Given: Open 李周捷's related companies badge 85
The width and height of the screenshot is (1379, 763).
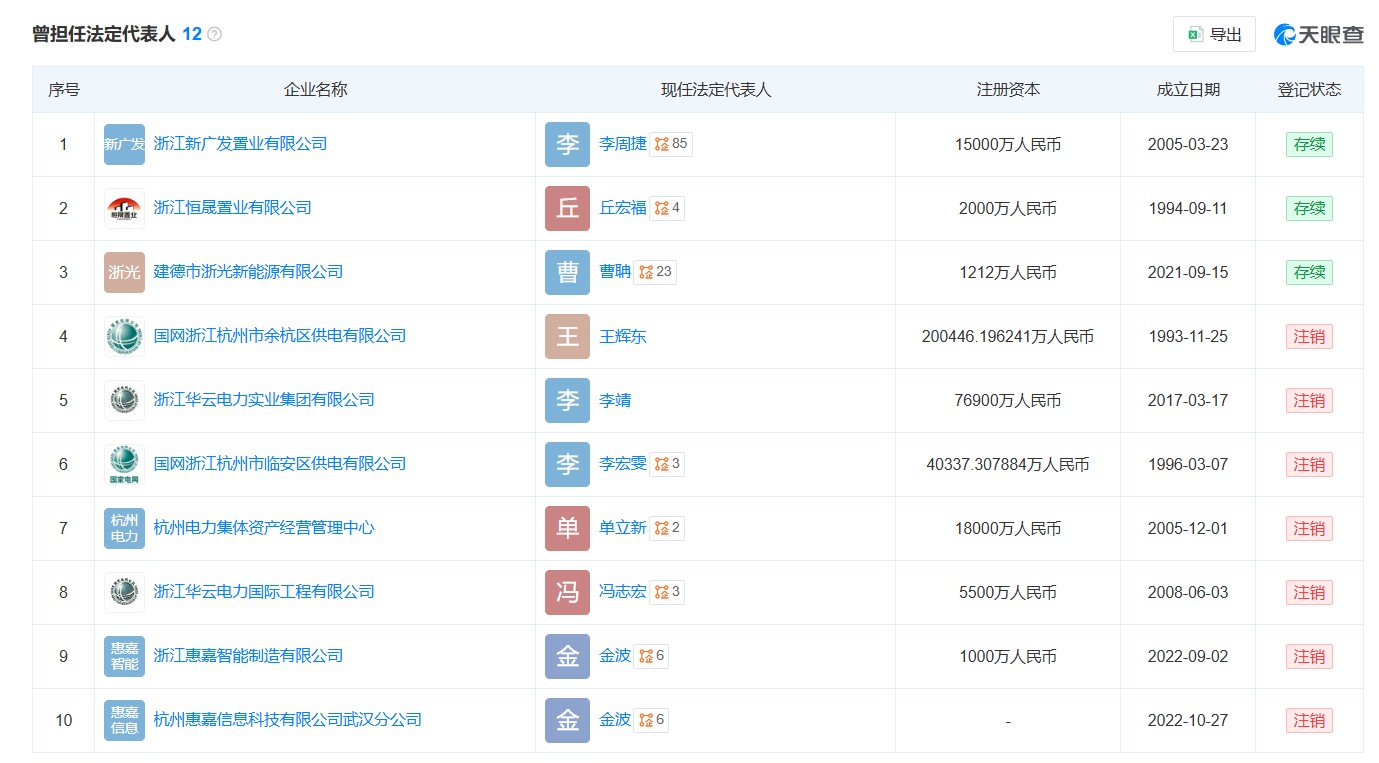Looking at the screenshot, I should tap(671, 144).
